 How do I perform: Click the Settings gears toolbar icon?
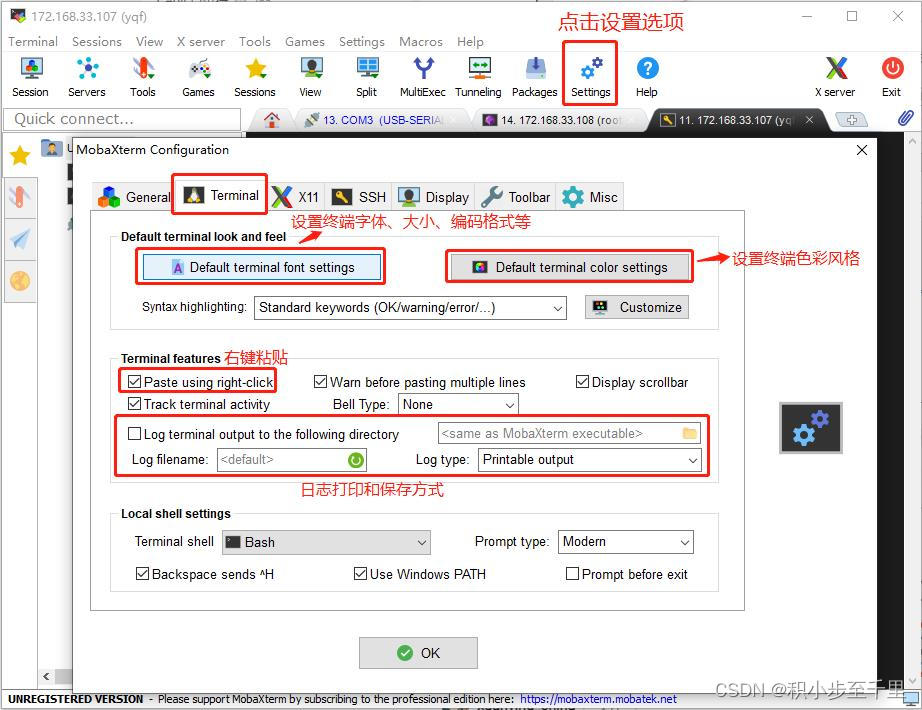(x=591, y=77)
